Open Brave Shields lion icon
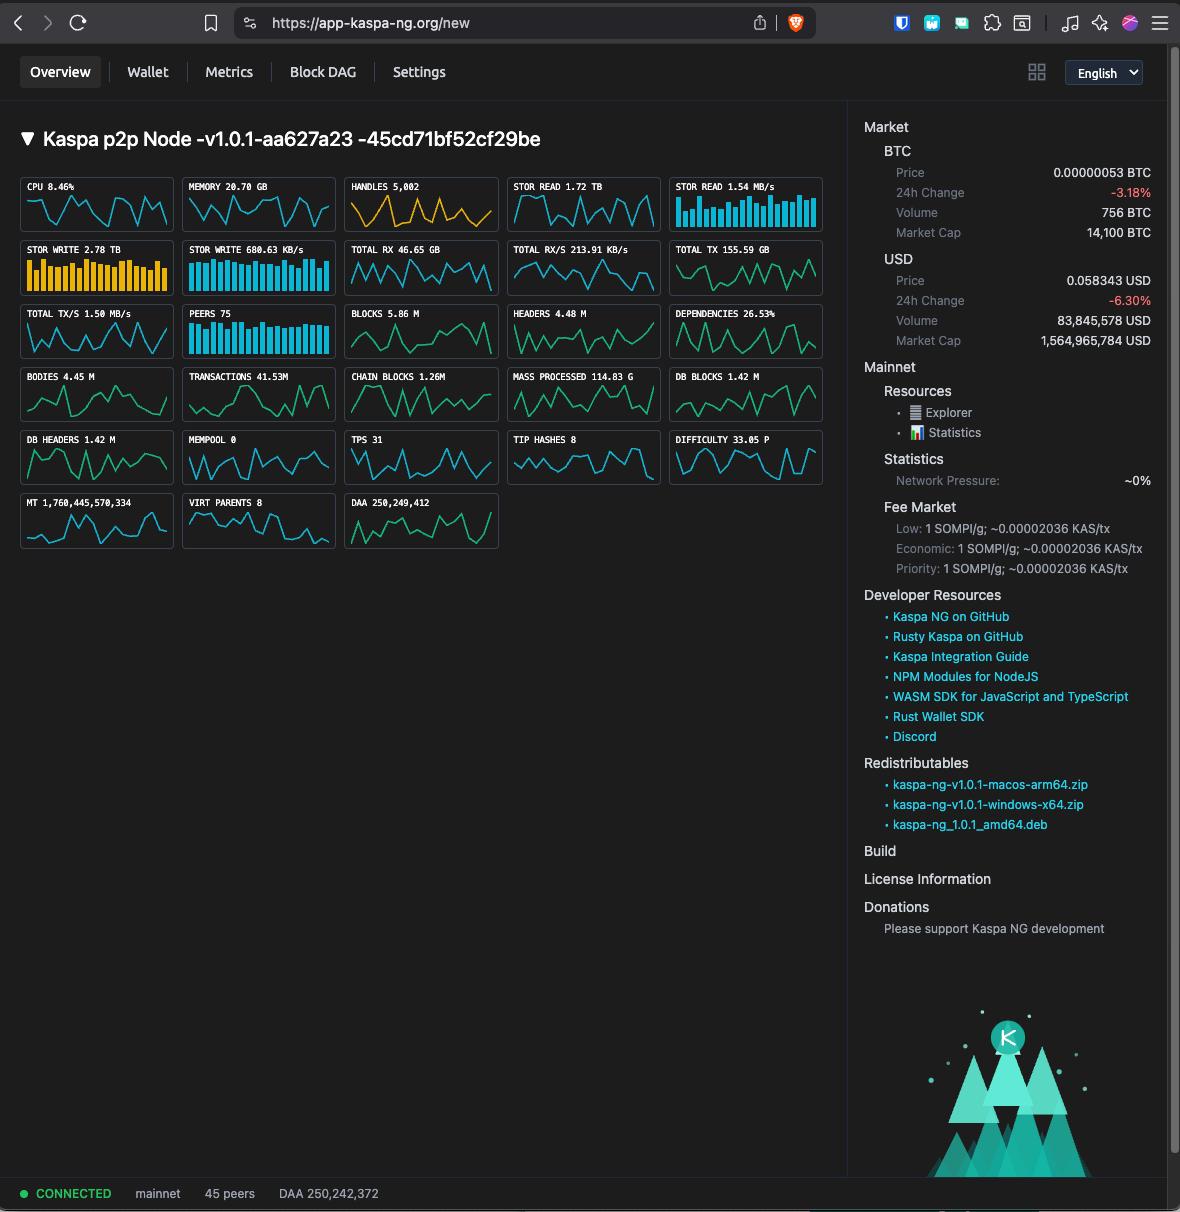1180x1212 pixels. point(796,23)
